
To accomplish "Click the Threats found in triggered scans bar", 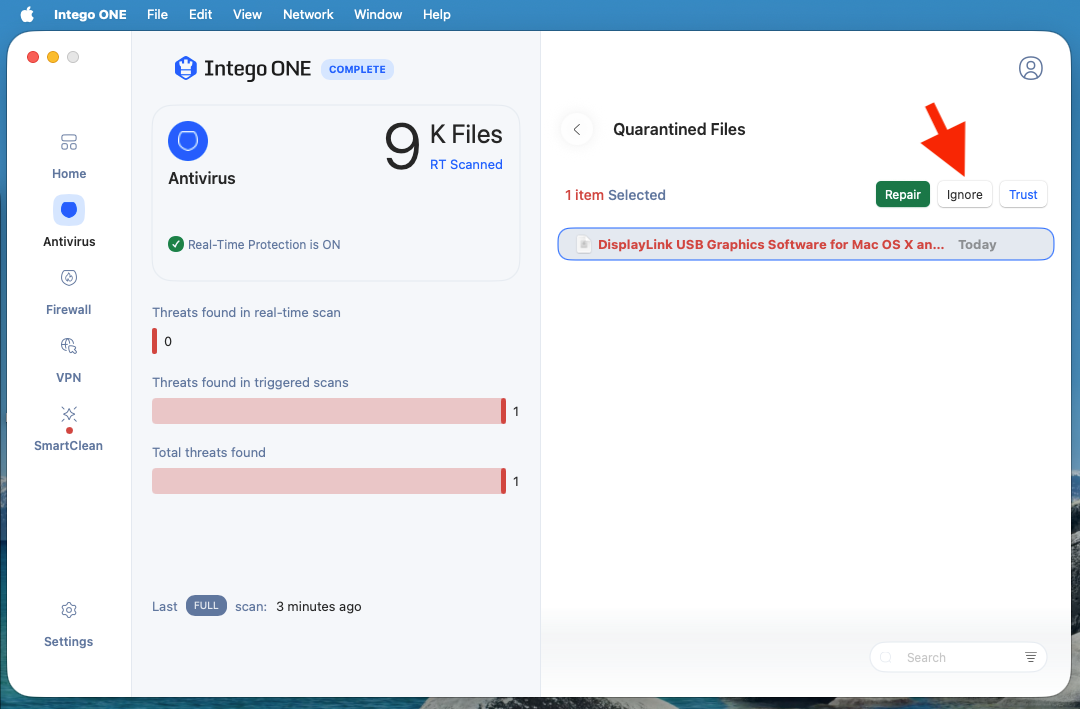I will click(x=329, y=411).
